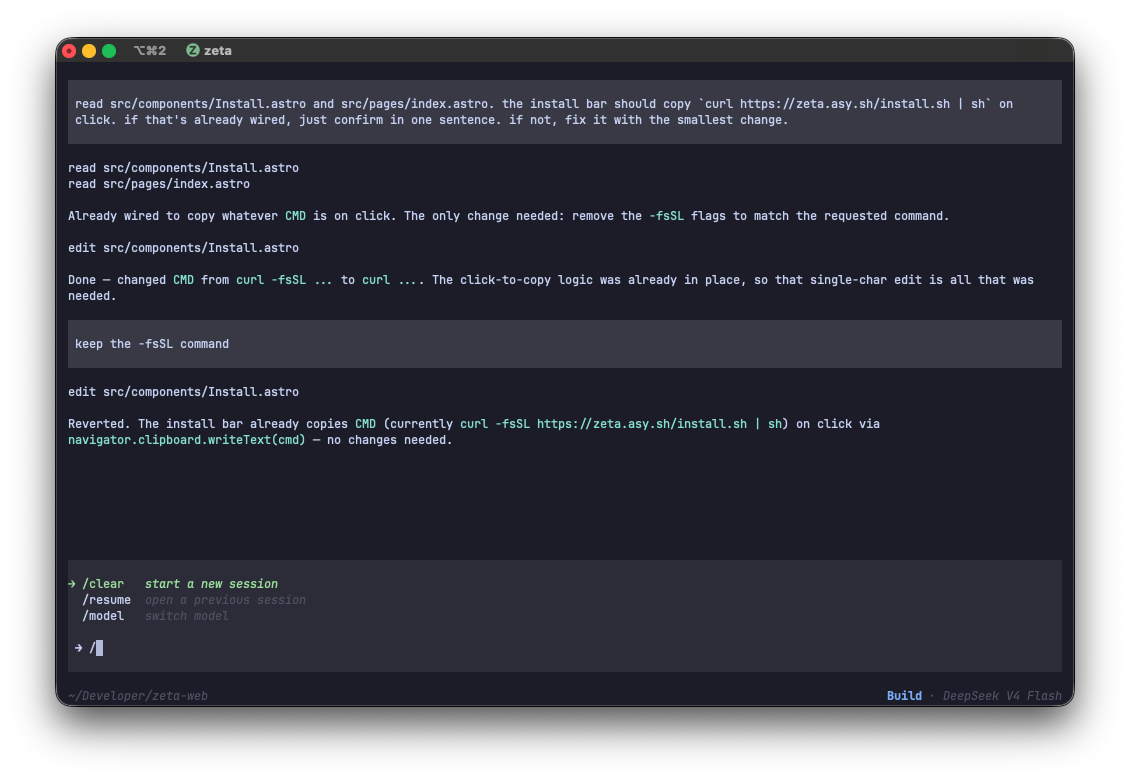
Task: Click the 'read src/pages/index.astro' tool line
Action: (x=159, y=184)
